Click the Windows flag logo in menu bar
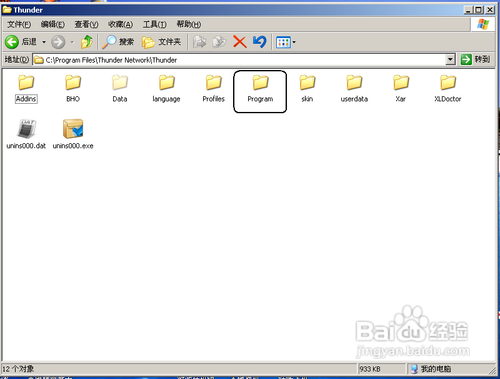 point(483,24)
